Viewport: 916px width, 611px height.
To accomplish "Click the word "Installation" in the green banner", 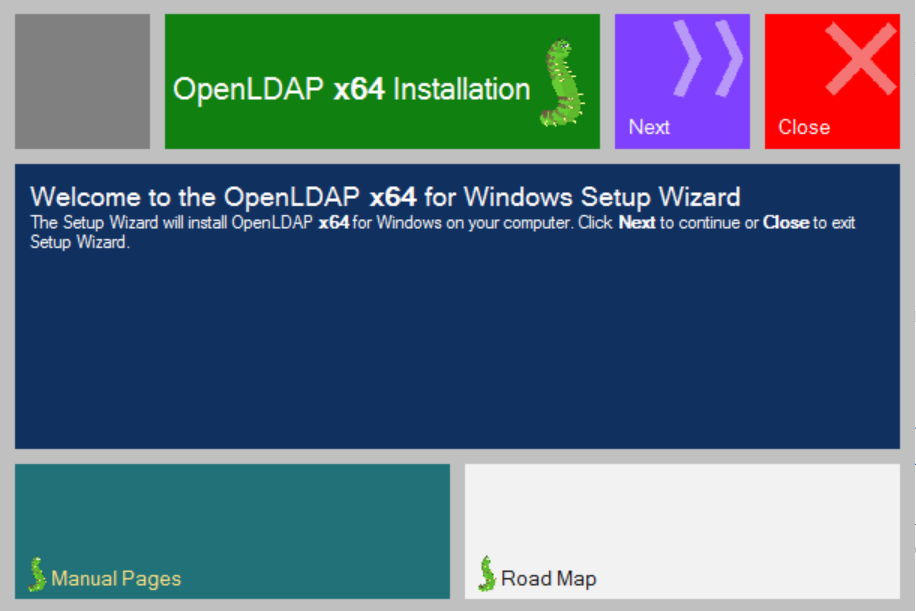I will pyautogui.click(x=461, y=89).
